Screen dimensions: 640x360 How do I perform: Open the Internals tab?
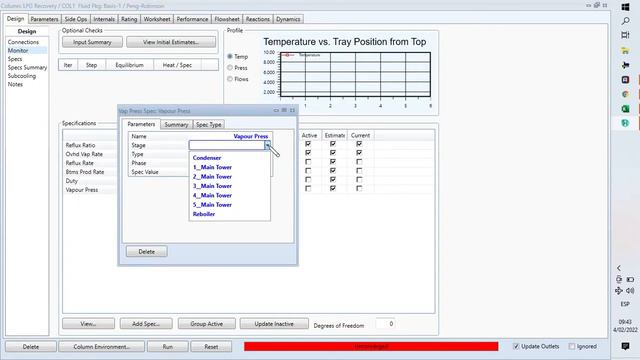point(104,19)
